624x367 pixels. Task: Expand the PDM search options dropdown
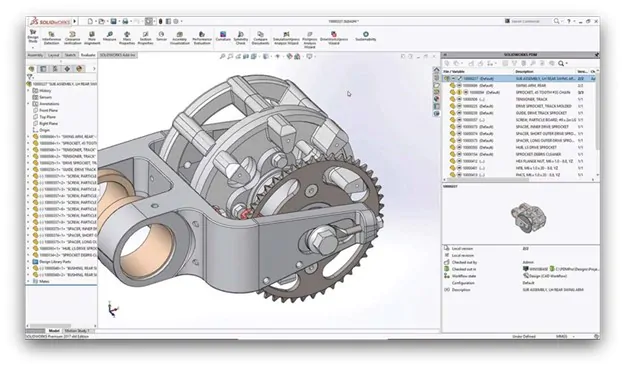pos(567,63)
